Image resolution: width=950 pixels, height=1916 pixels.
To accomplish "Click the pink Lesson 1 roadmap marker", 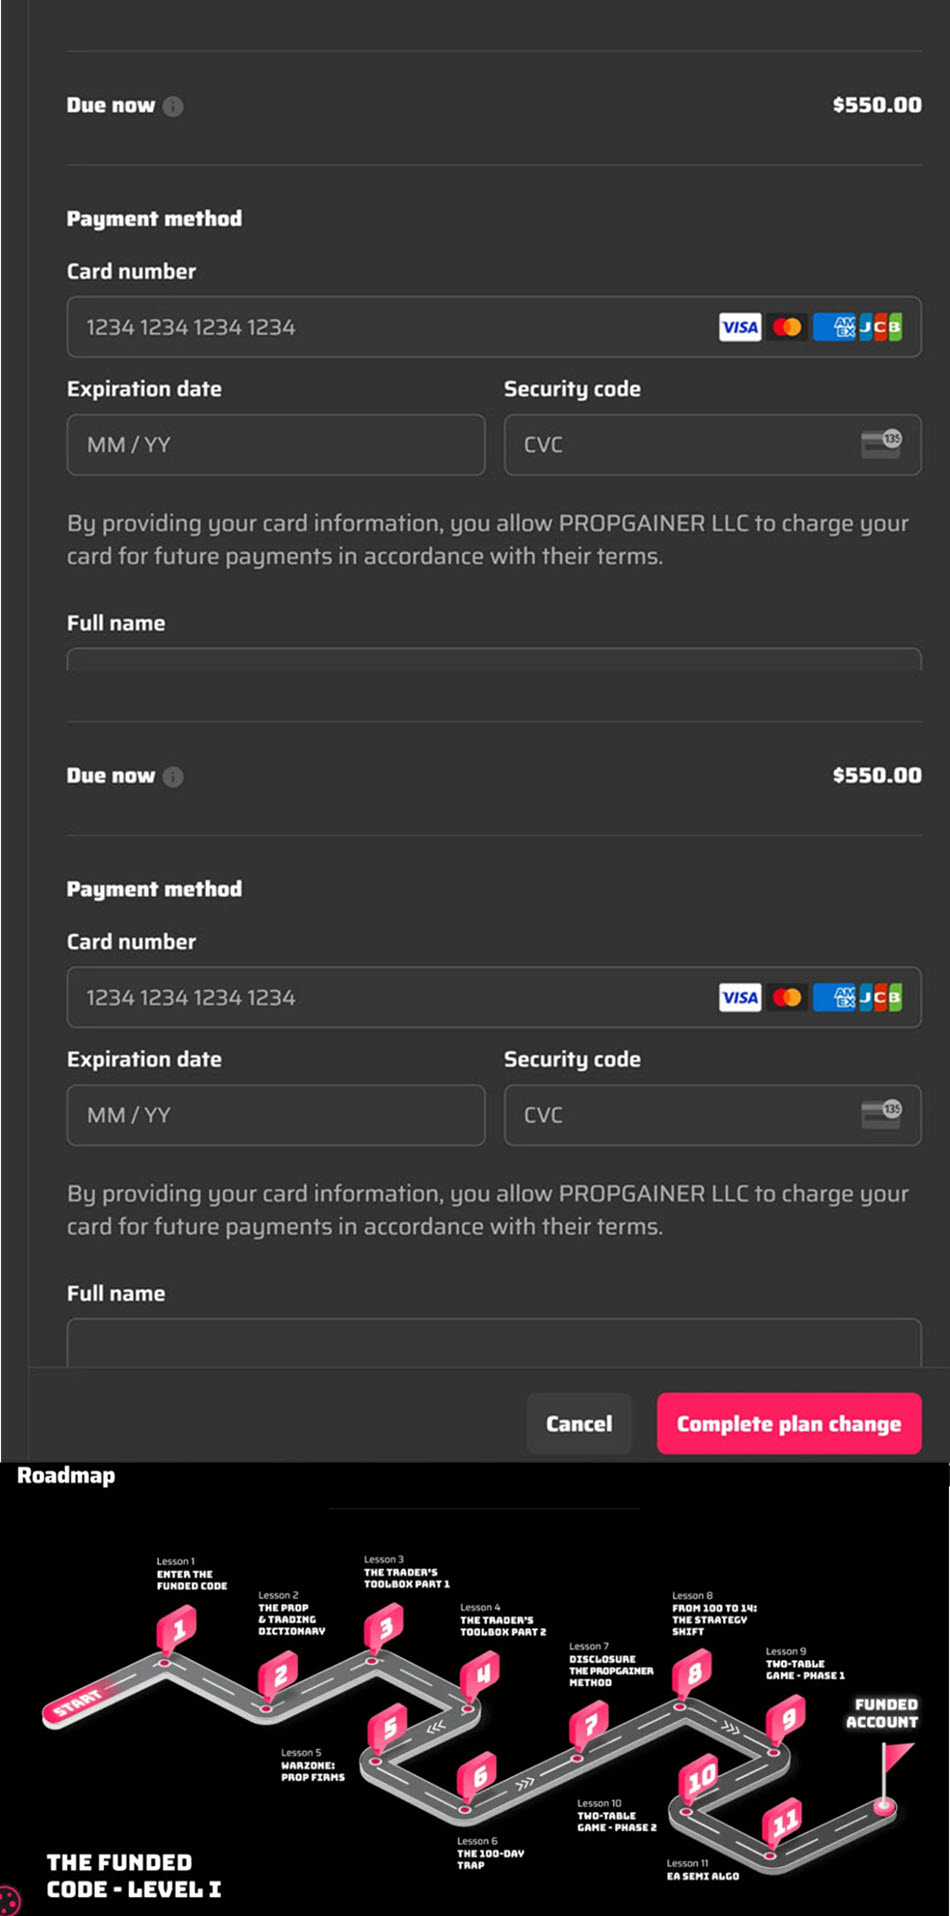I will tap(178, 1631).
